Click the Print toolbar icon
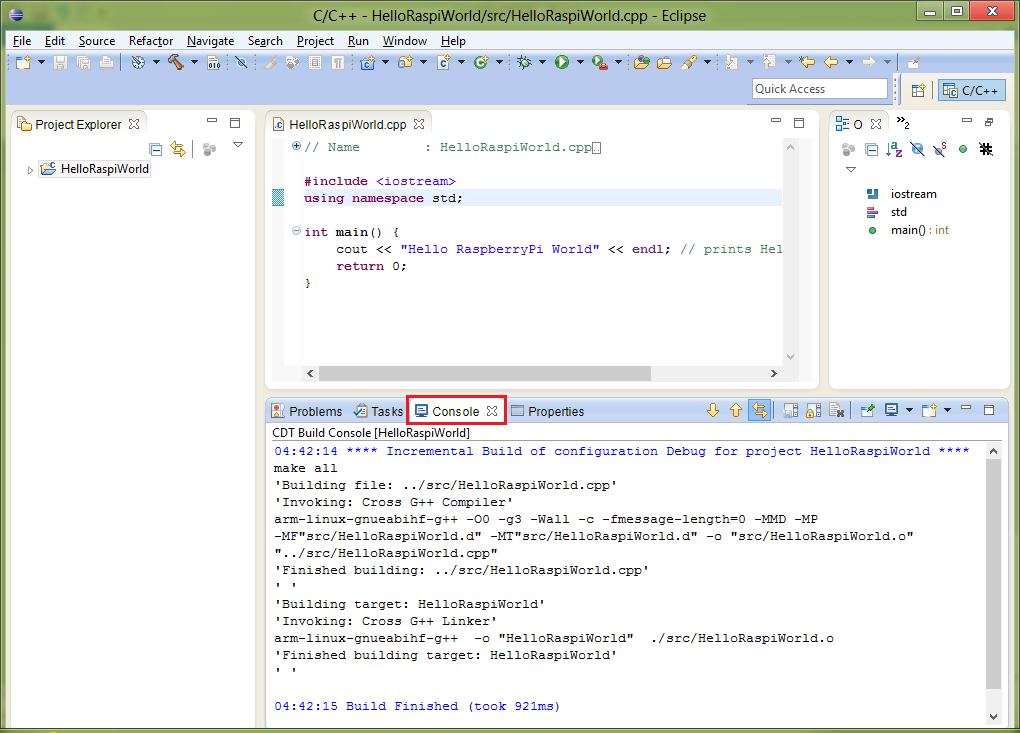The width and height of the screenshot is (1020, 733). coord(107,62)
